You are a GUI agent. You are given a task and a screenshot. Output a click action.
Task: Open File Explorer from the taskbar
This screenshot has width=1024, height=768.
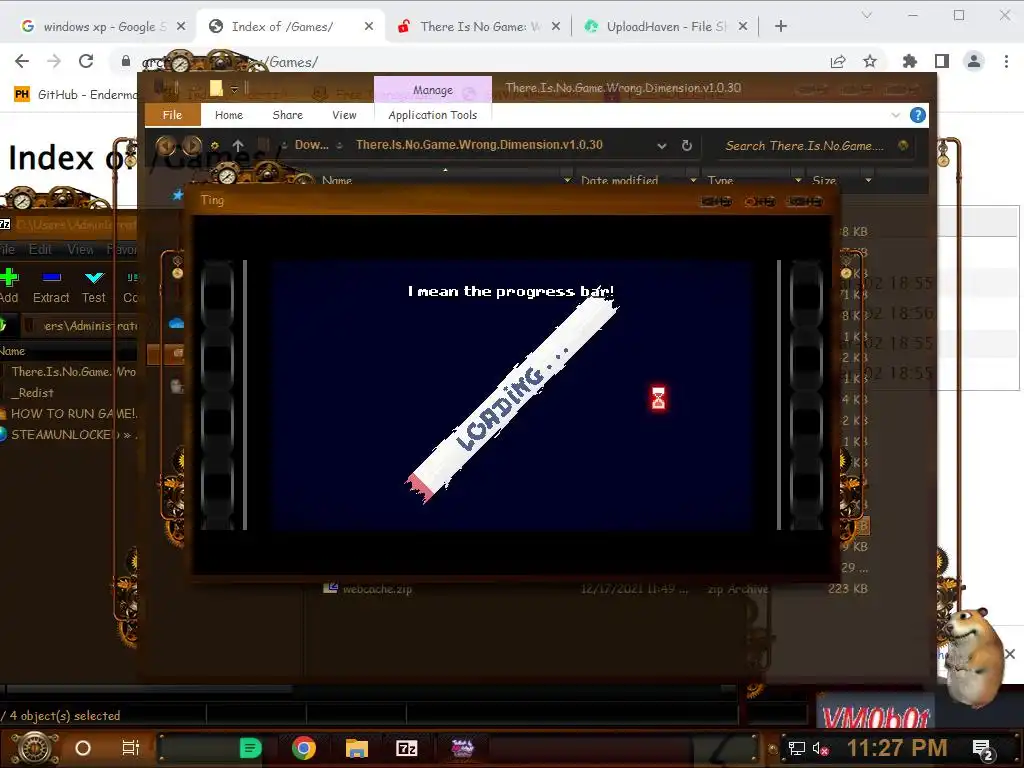pos(357,748)
